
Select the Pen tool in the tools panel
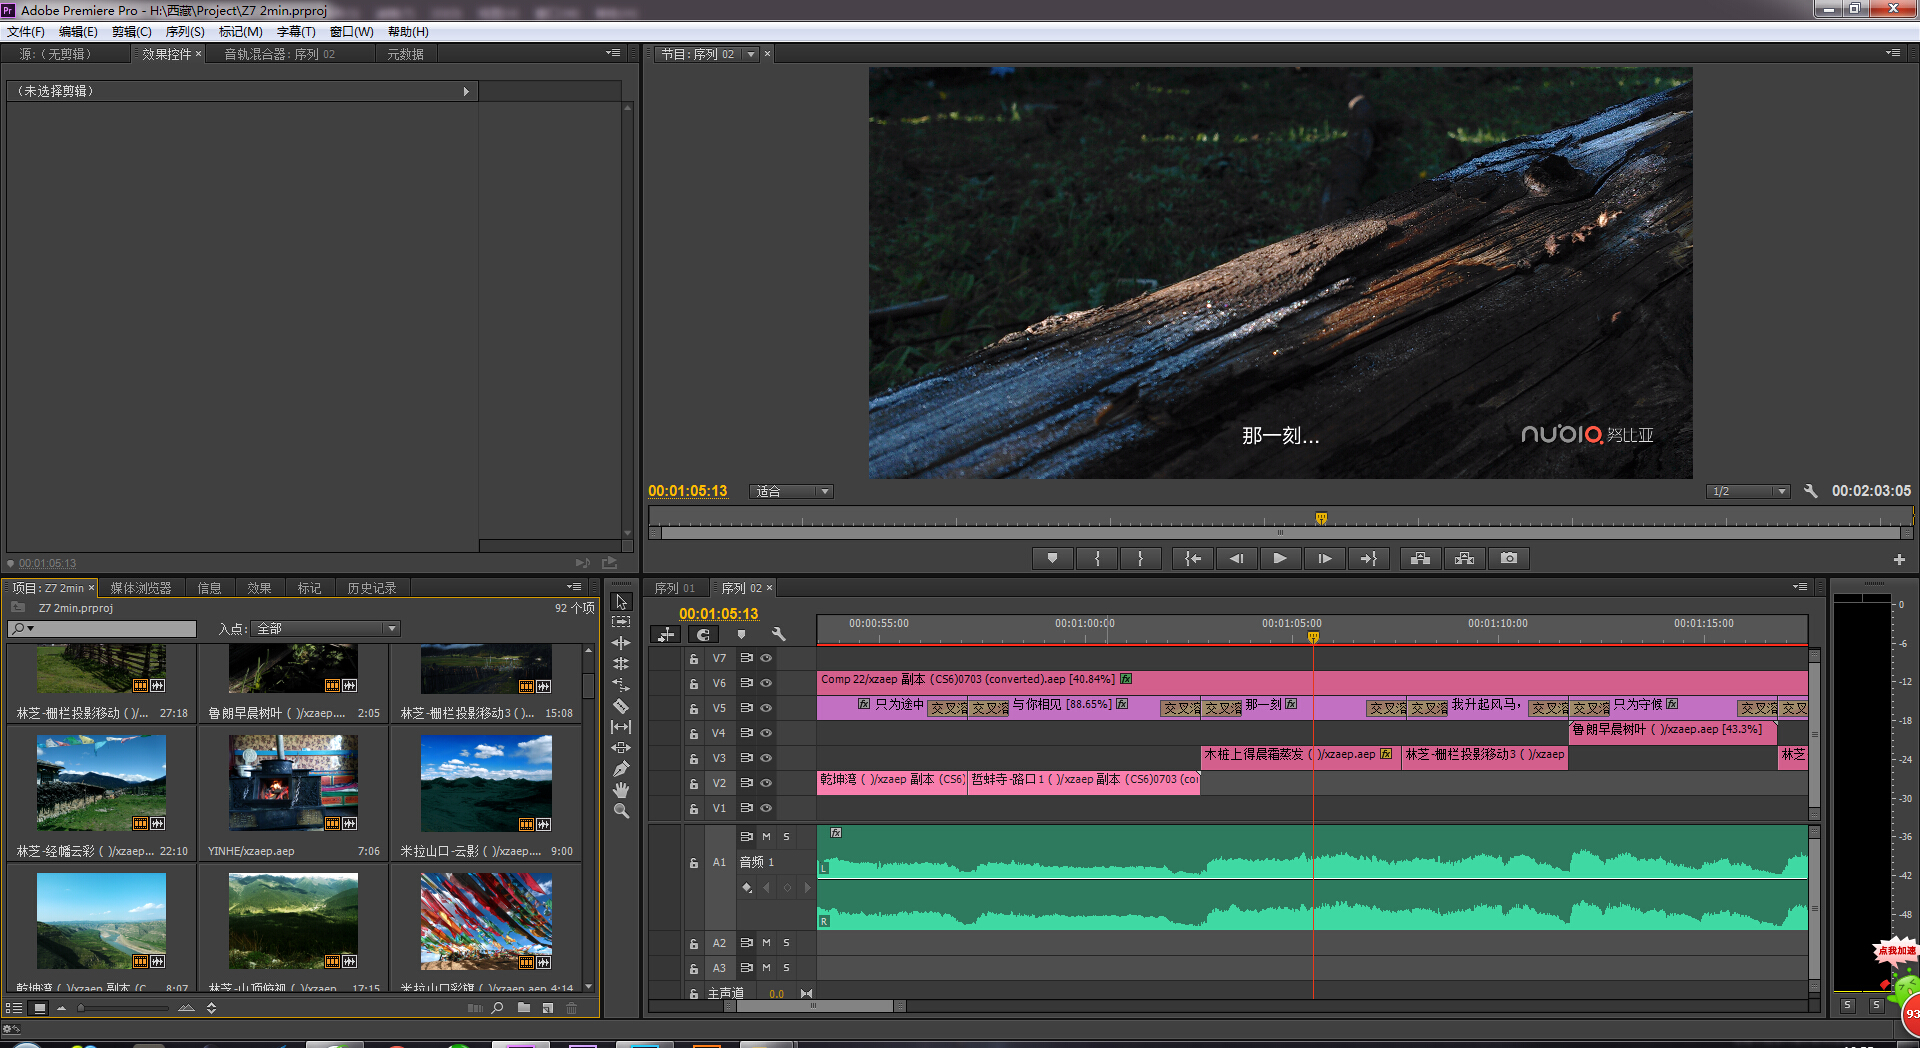coord(621,769)
